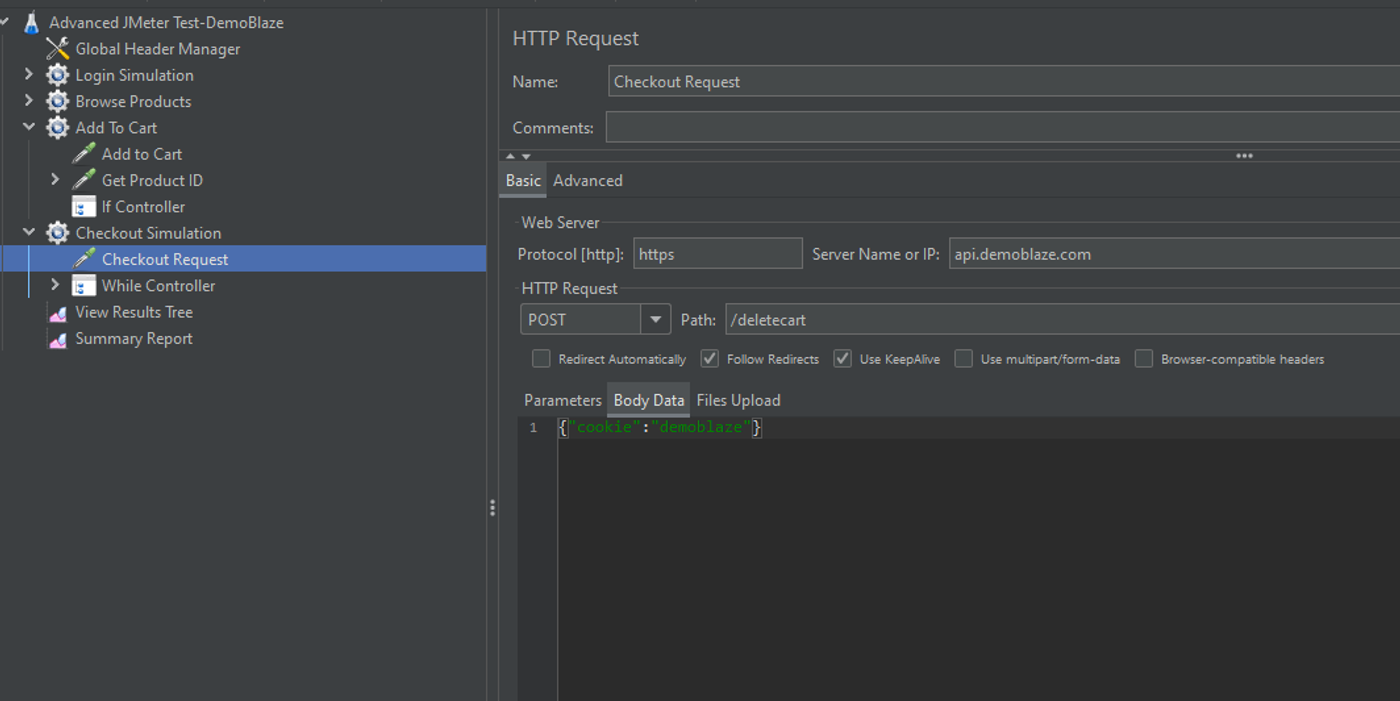Select the Add to Cart sampler label
This screenshot has width=1400, height=701.
coord(142,154)
